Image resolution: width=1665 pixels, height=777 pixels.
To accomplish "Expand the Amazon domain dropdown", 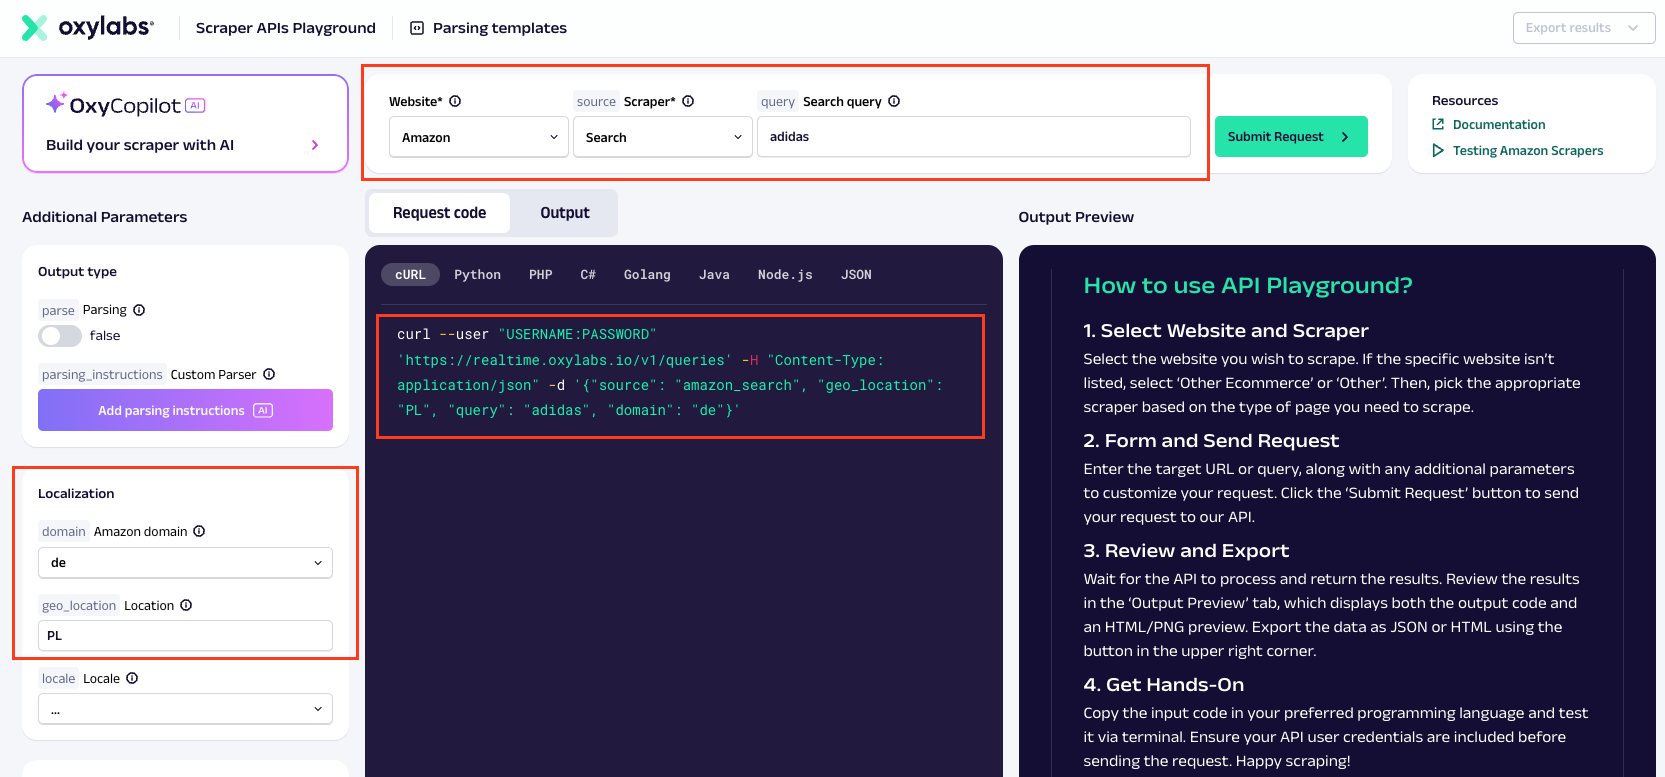I will coord(185,563).
